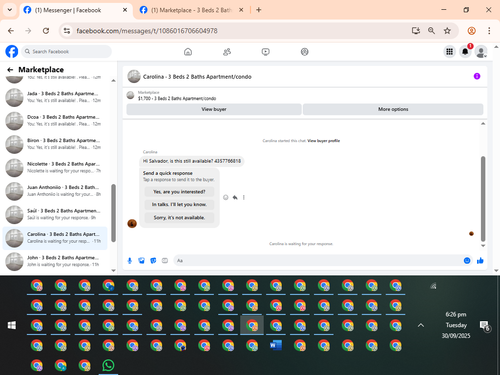Select the Carolina conversation in the list
This screenshot has width=500, height=375.
[x=55, y=238]
